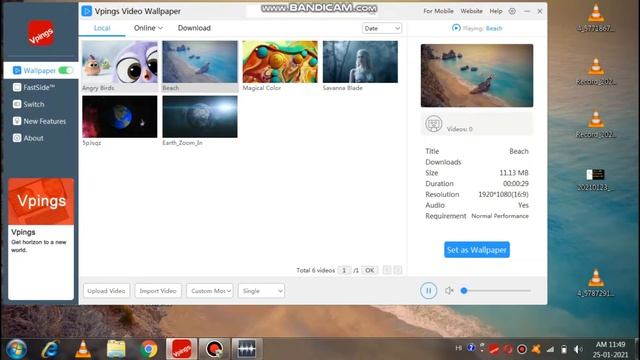Expand the Online tab dropdown
Screen dimensions: 640x360
pos(148,28)
